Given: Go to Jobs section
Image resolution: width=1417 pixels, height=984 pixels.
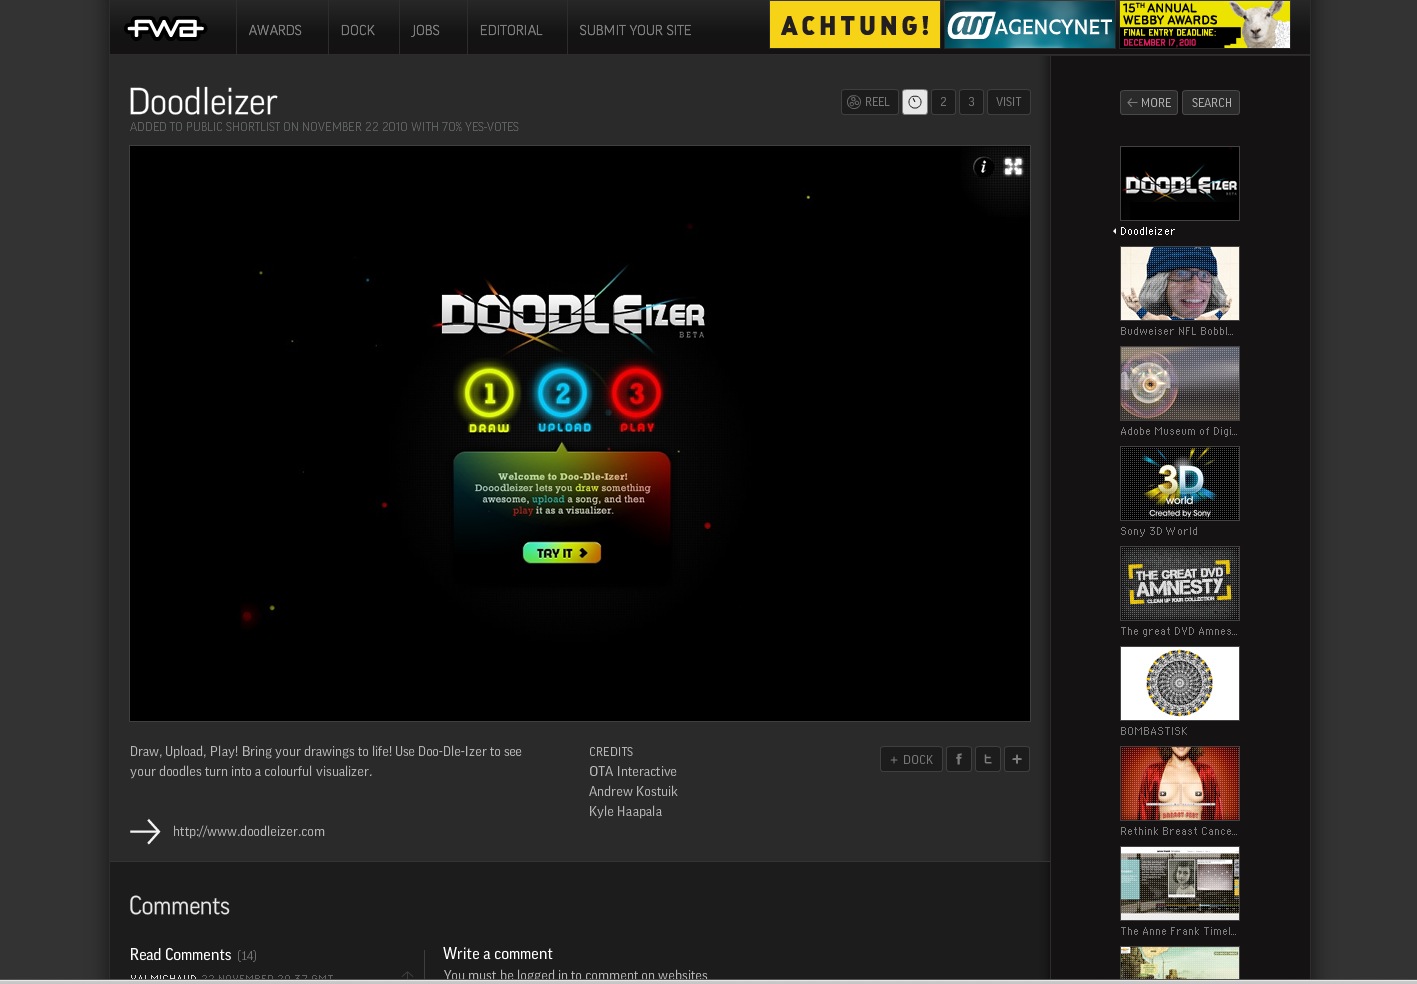Looking at the screenshot, I should [425, 30].
